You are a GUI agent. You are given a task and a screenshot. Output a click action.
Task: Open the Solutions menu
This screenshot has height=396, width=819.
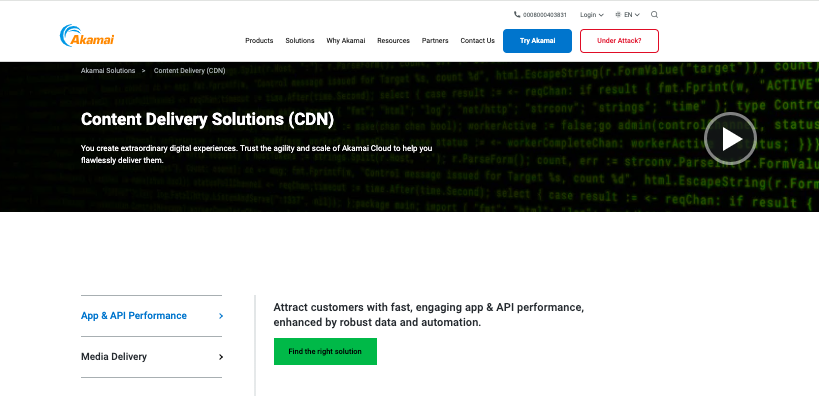[x=300, y=41]
